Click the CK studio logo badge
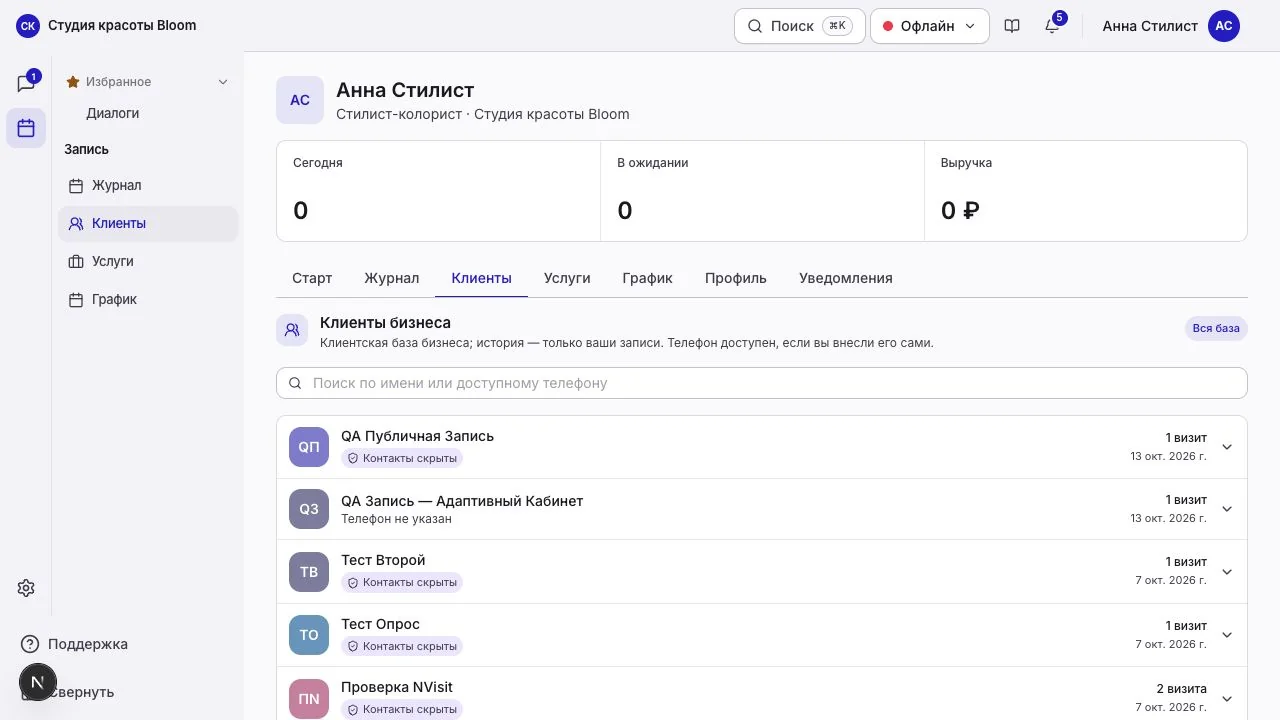The image size is (1280, 720). point(28,26)
